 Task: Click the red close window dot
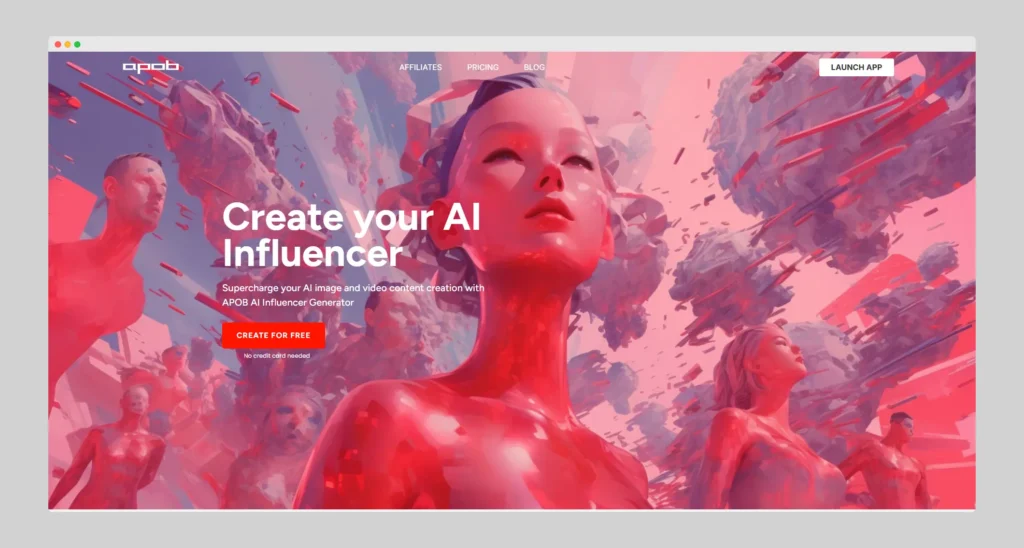pos(58,44)
